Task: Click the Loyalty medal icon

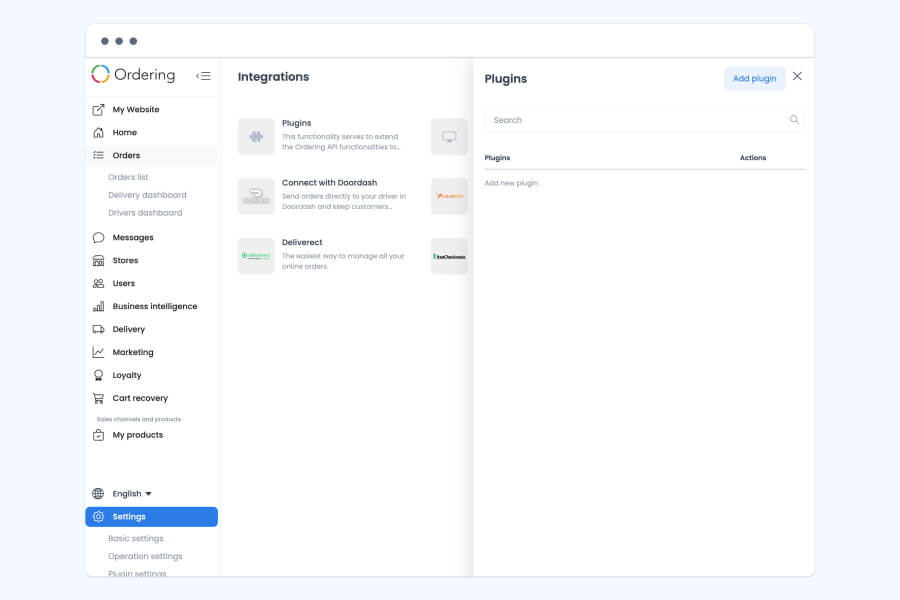Action: (98, 375)
